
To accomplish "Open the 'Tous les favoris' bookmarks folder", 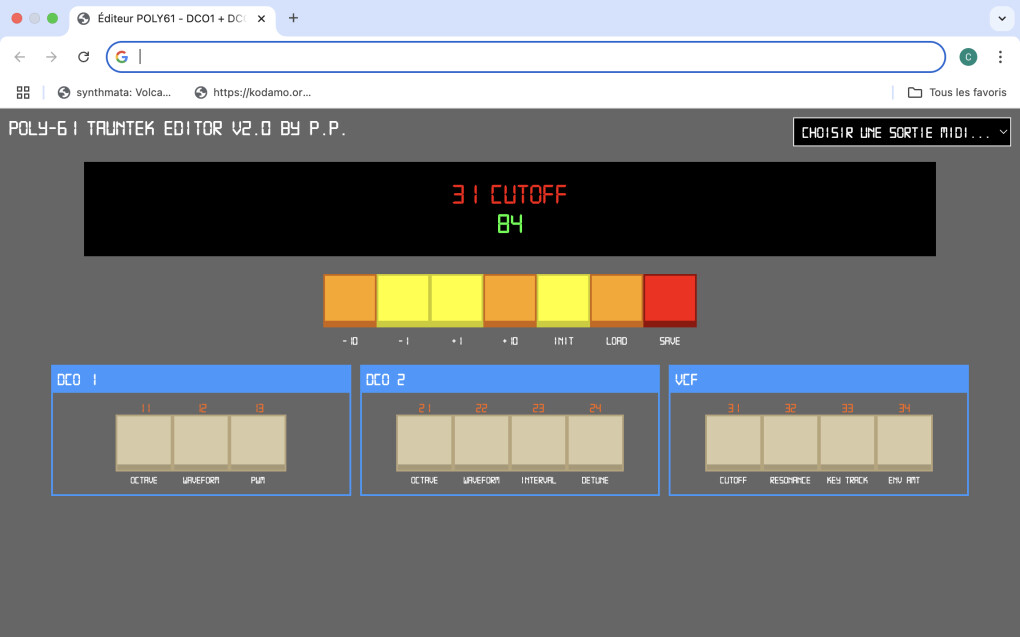I will [957, 92].
